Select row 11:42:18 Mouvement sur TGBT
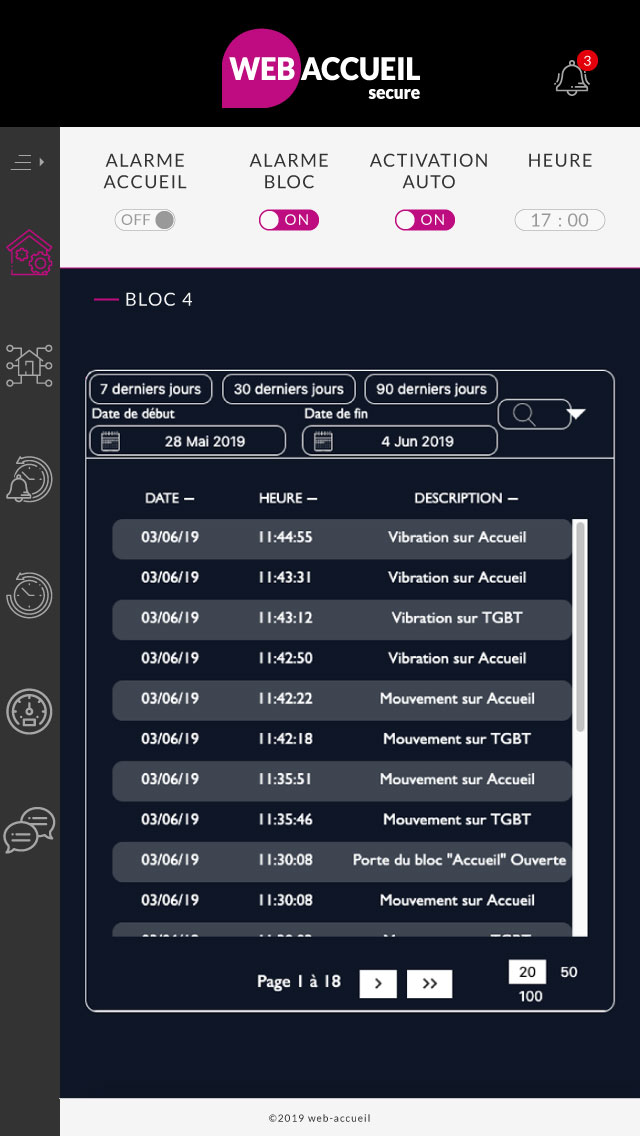 pyautogui.click(x=342, y=739)
